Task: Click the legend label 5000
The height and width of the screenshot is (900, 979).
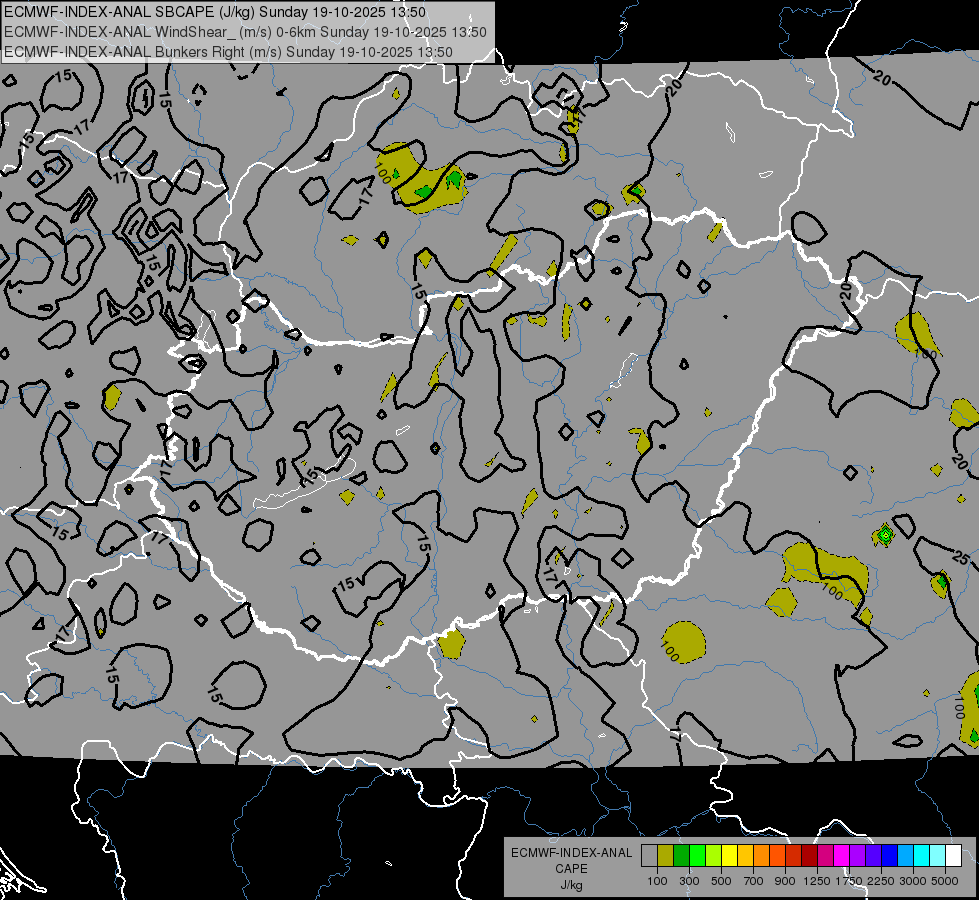Action: click(x=945, y=881)
